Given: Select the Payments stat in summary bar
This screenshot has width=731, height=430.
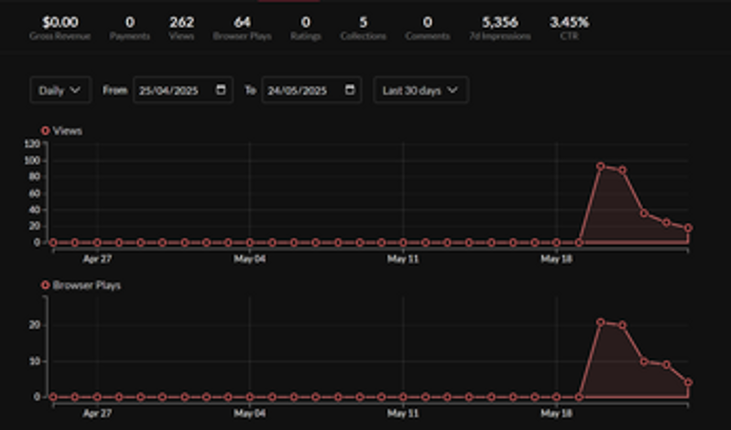Looking at the screenshot, I should pos(130,27).
